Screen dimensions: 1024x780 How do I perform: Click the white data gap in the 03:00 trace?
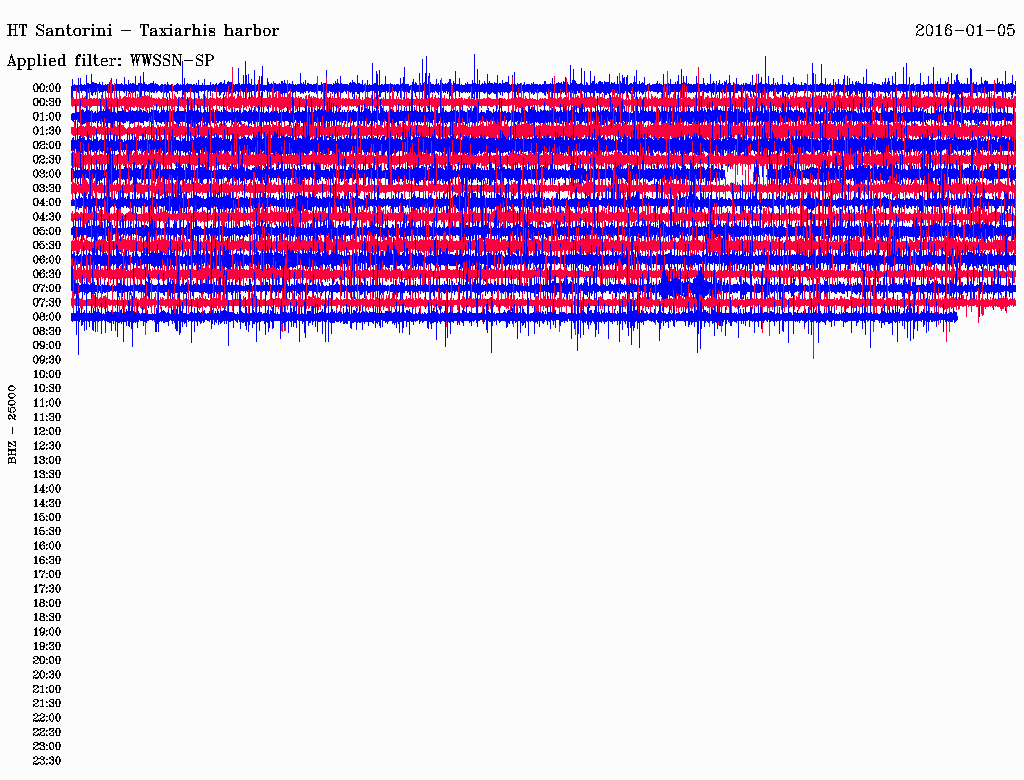(739, 174)
